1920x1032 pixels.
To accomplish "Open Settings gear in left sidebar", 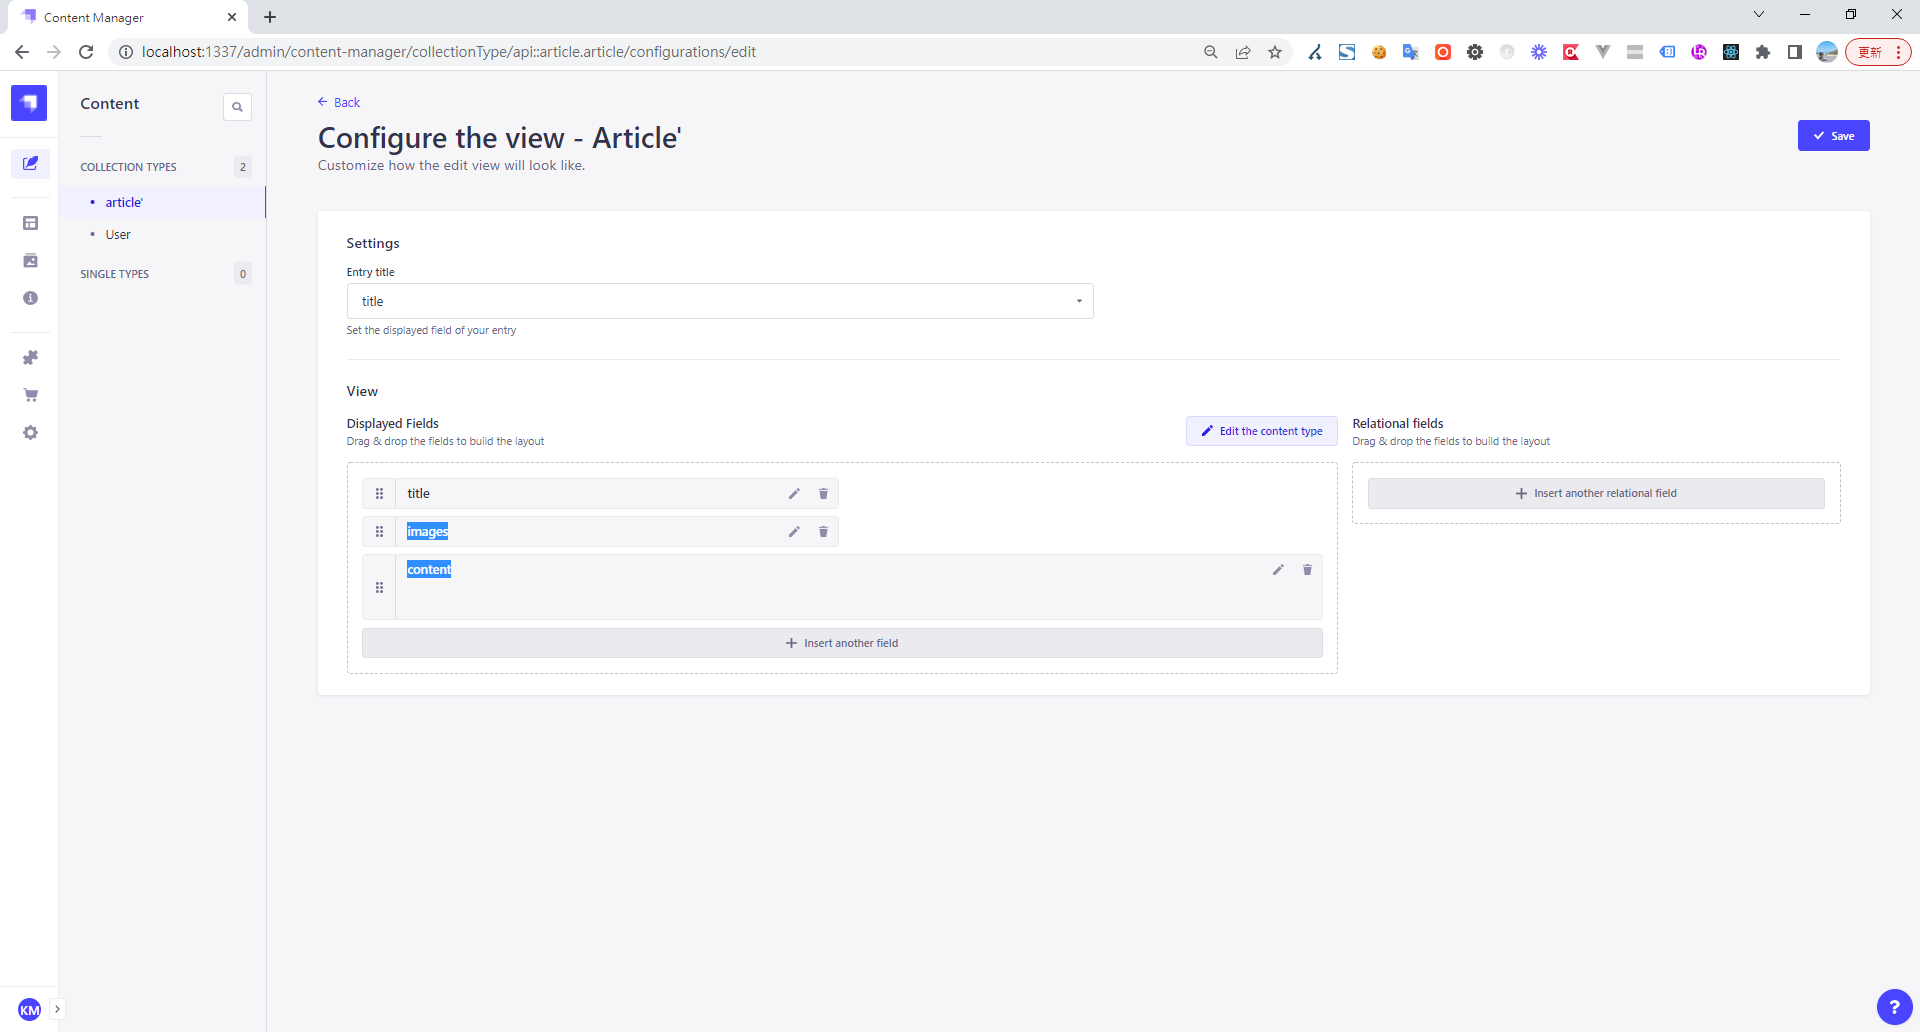I will [30, 433].
